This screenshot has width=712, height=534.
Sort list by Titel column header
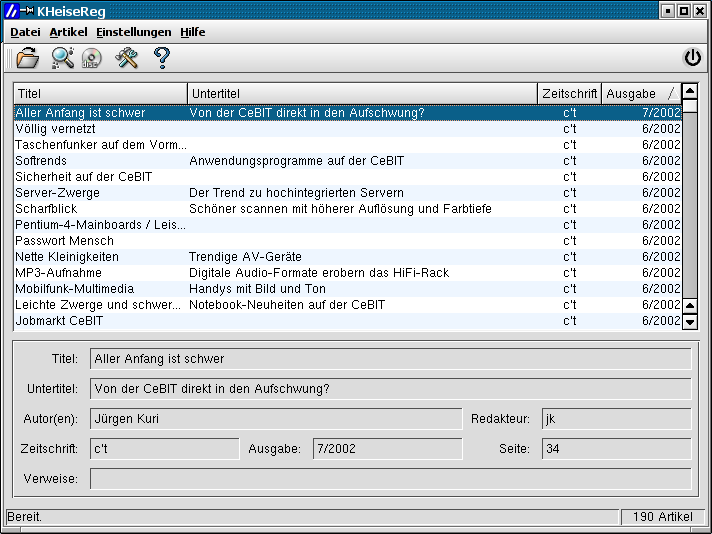pos(100,94)
